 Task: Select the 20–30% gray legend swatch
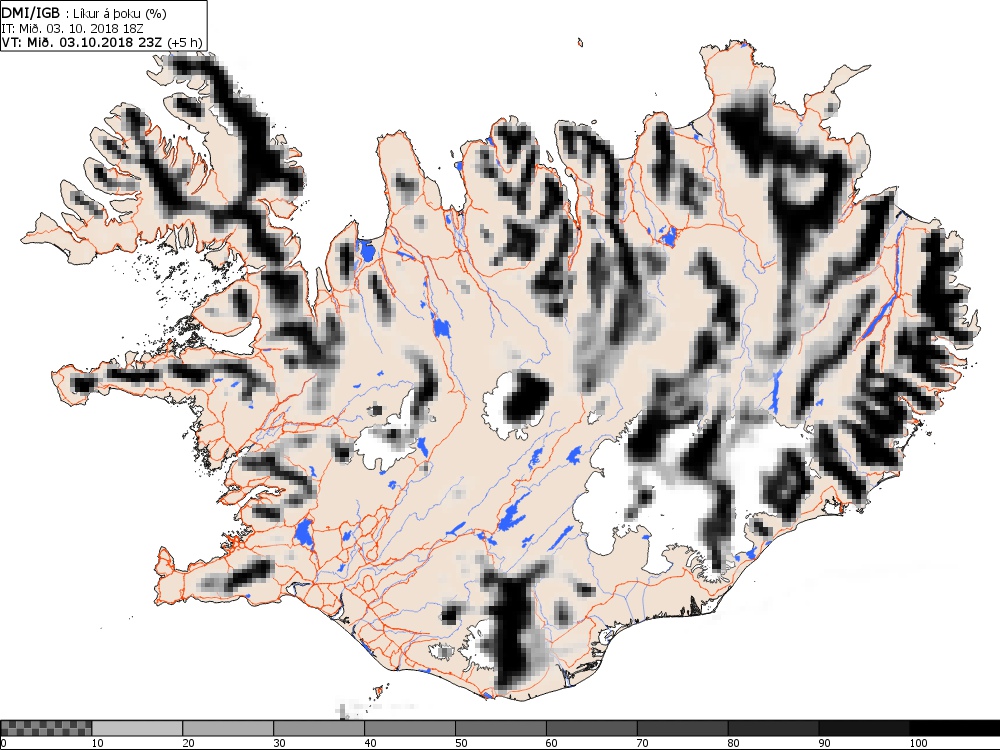pyautogui.click(x=228, y=728)
